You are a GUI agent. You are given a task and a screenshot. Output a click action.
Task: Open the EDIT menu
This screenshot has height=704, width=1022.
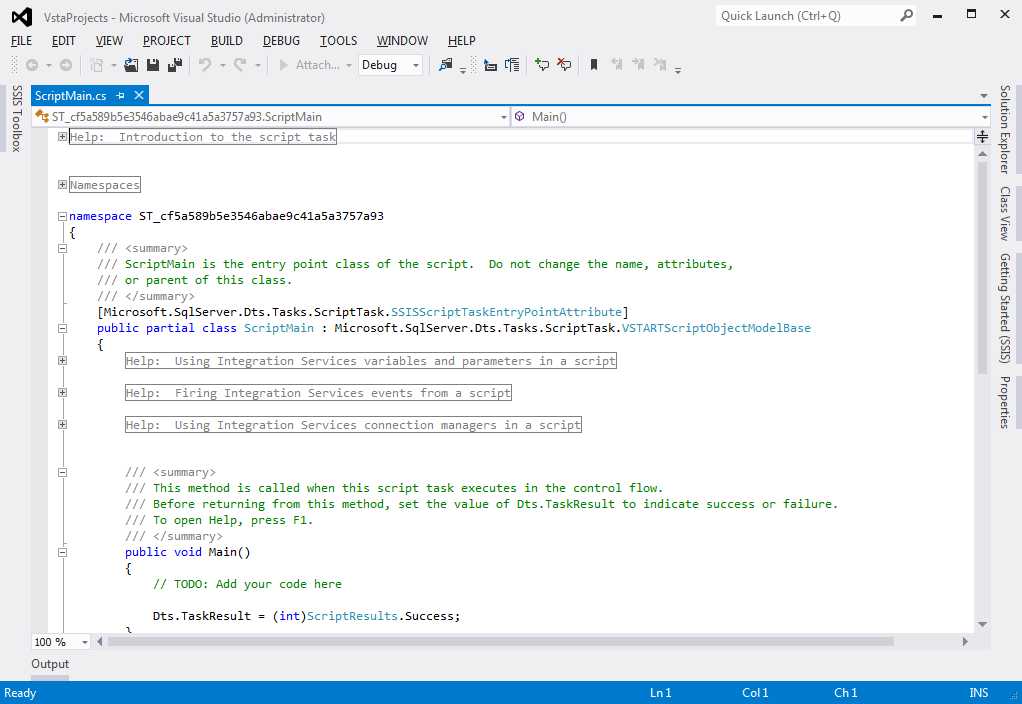point(63,40)
